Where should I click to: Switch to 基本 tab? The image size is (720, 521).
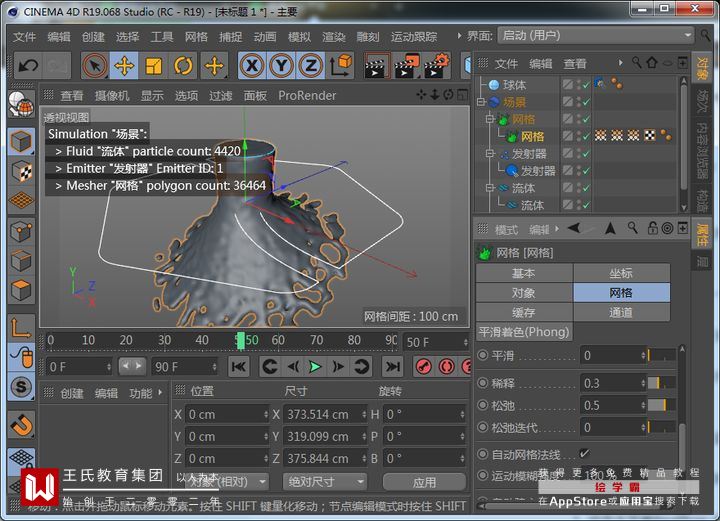tap(524, 274)
